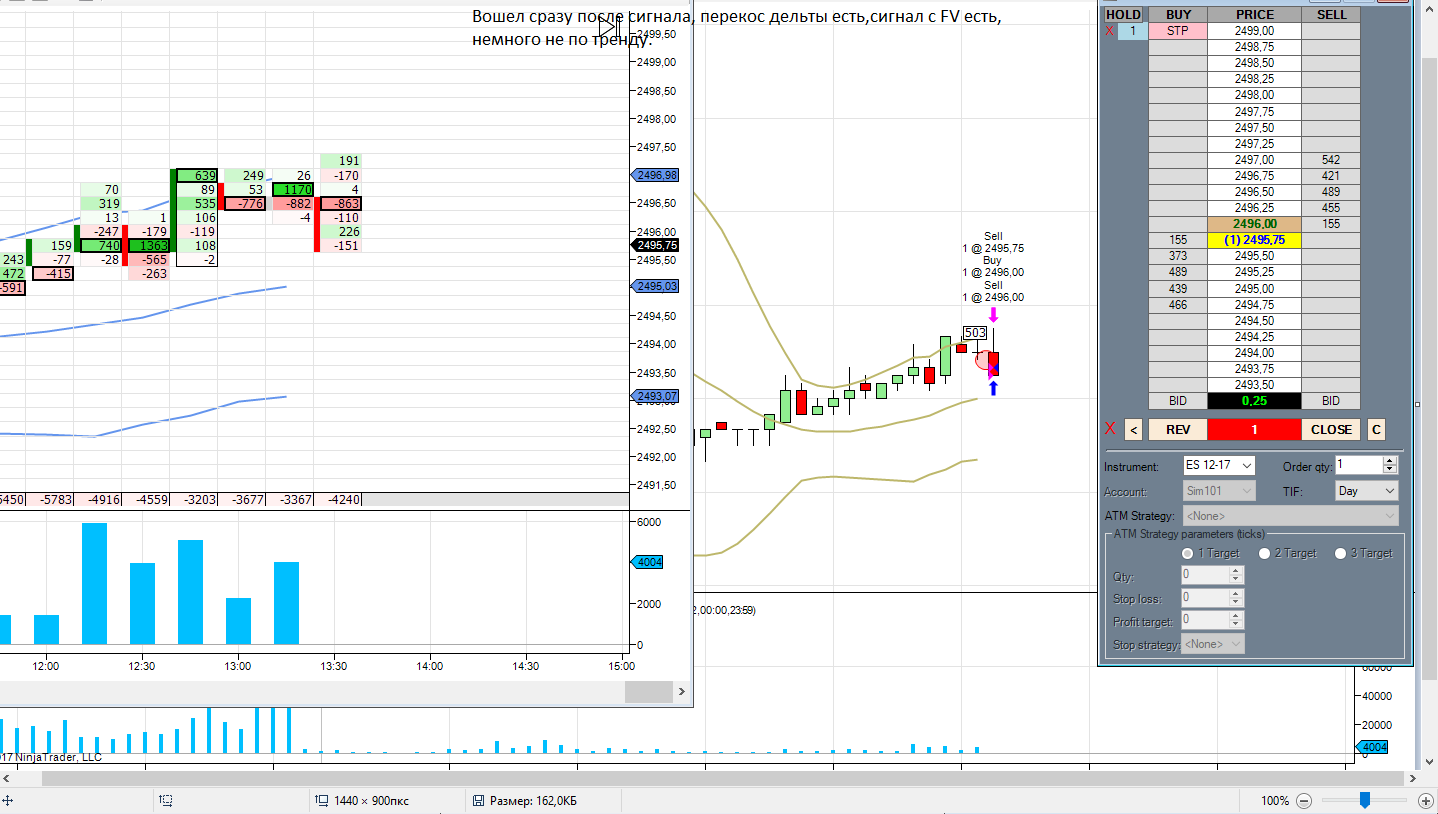
Task: Click the HOLD column header
Action: click(x=1124, y=15)
